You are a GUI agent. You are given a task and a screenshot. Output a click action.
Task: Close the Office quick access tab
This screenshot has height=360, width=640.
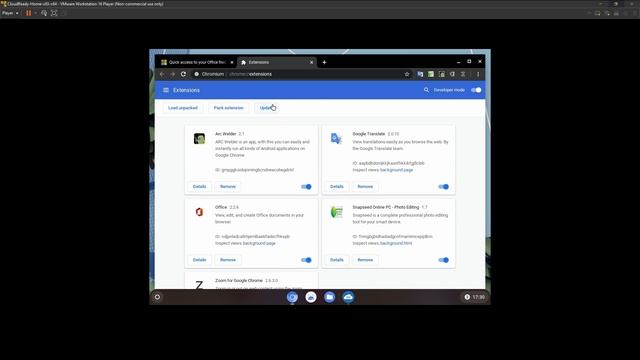(x=231, y=62)
